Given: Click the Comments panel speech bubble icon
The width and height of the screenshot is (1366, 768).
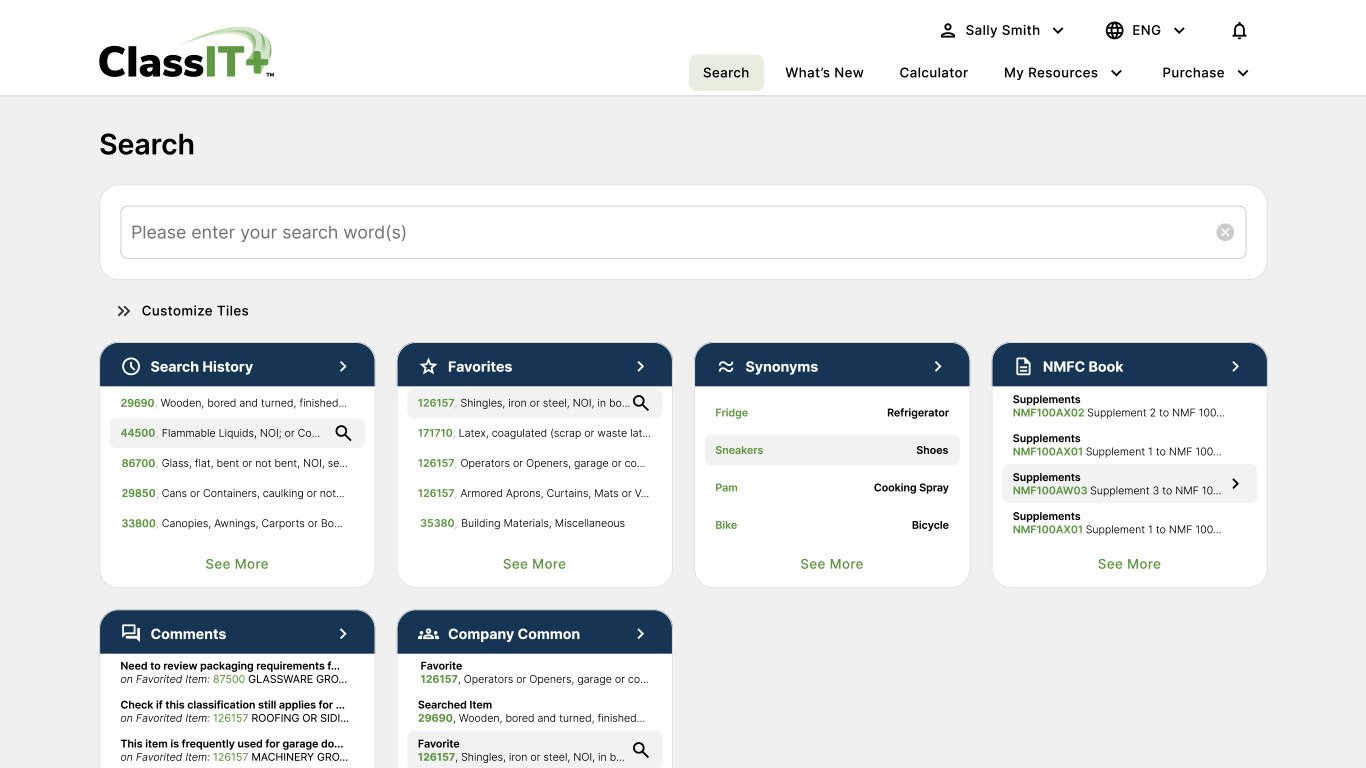Looking at the screenshot, I should (x=130, y=632).
